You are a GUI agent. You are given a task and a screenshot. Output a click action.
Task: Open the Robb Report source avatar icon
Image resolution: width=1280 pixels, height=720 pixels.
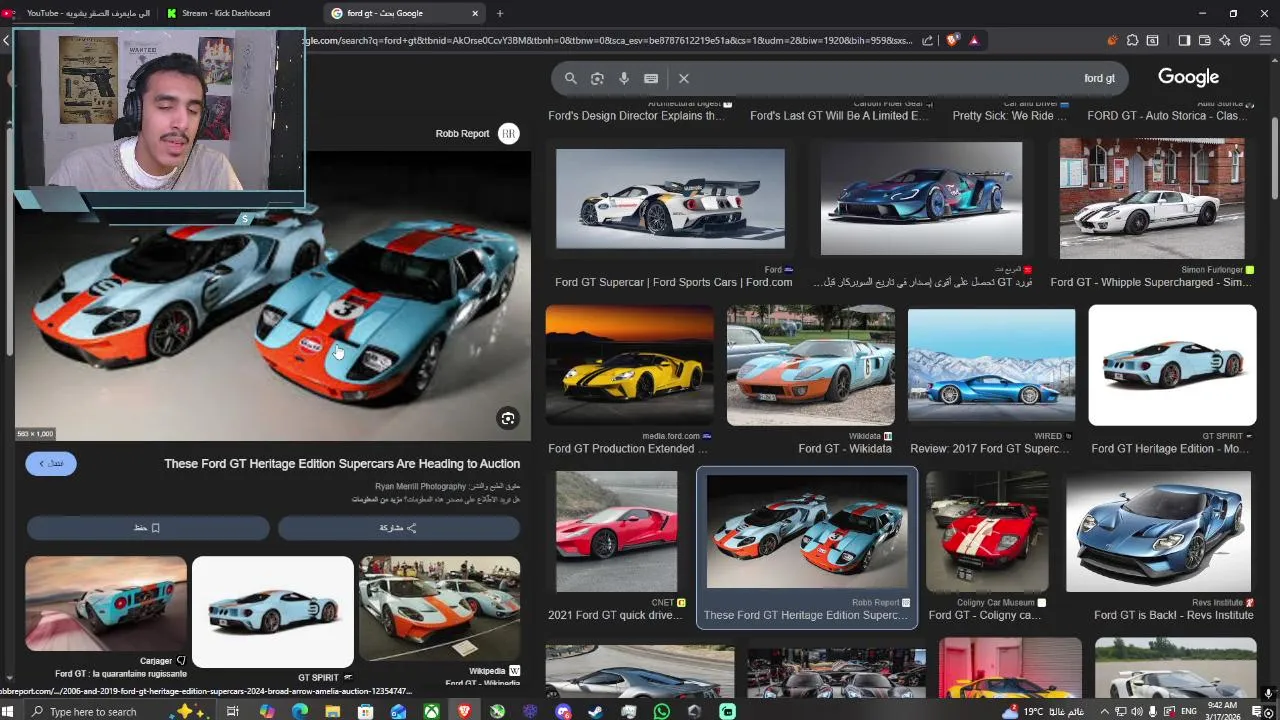coord(509,134)
